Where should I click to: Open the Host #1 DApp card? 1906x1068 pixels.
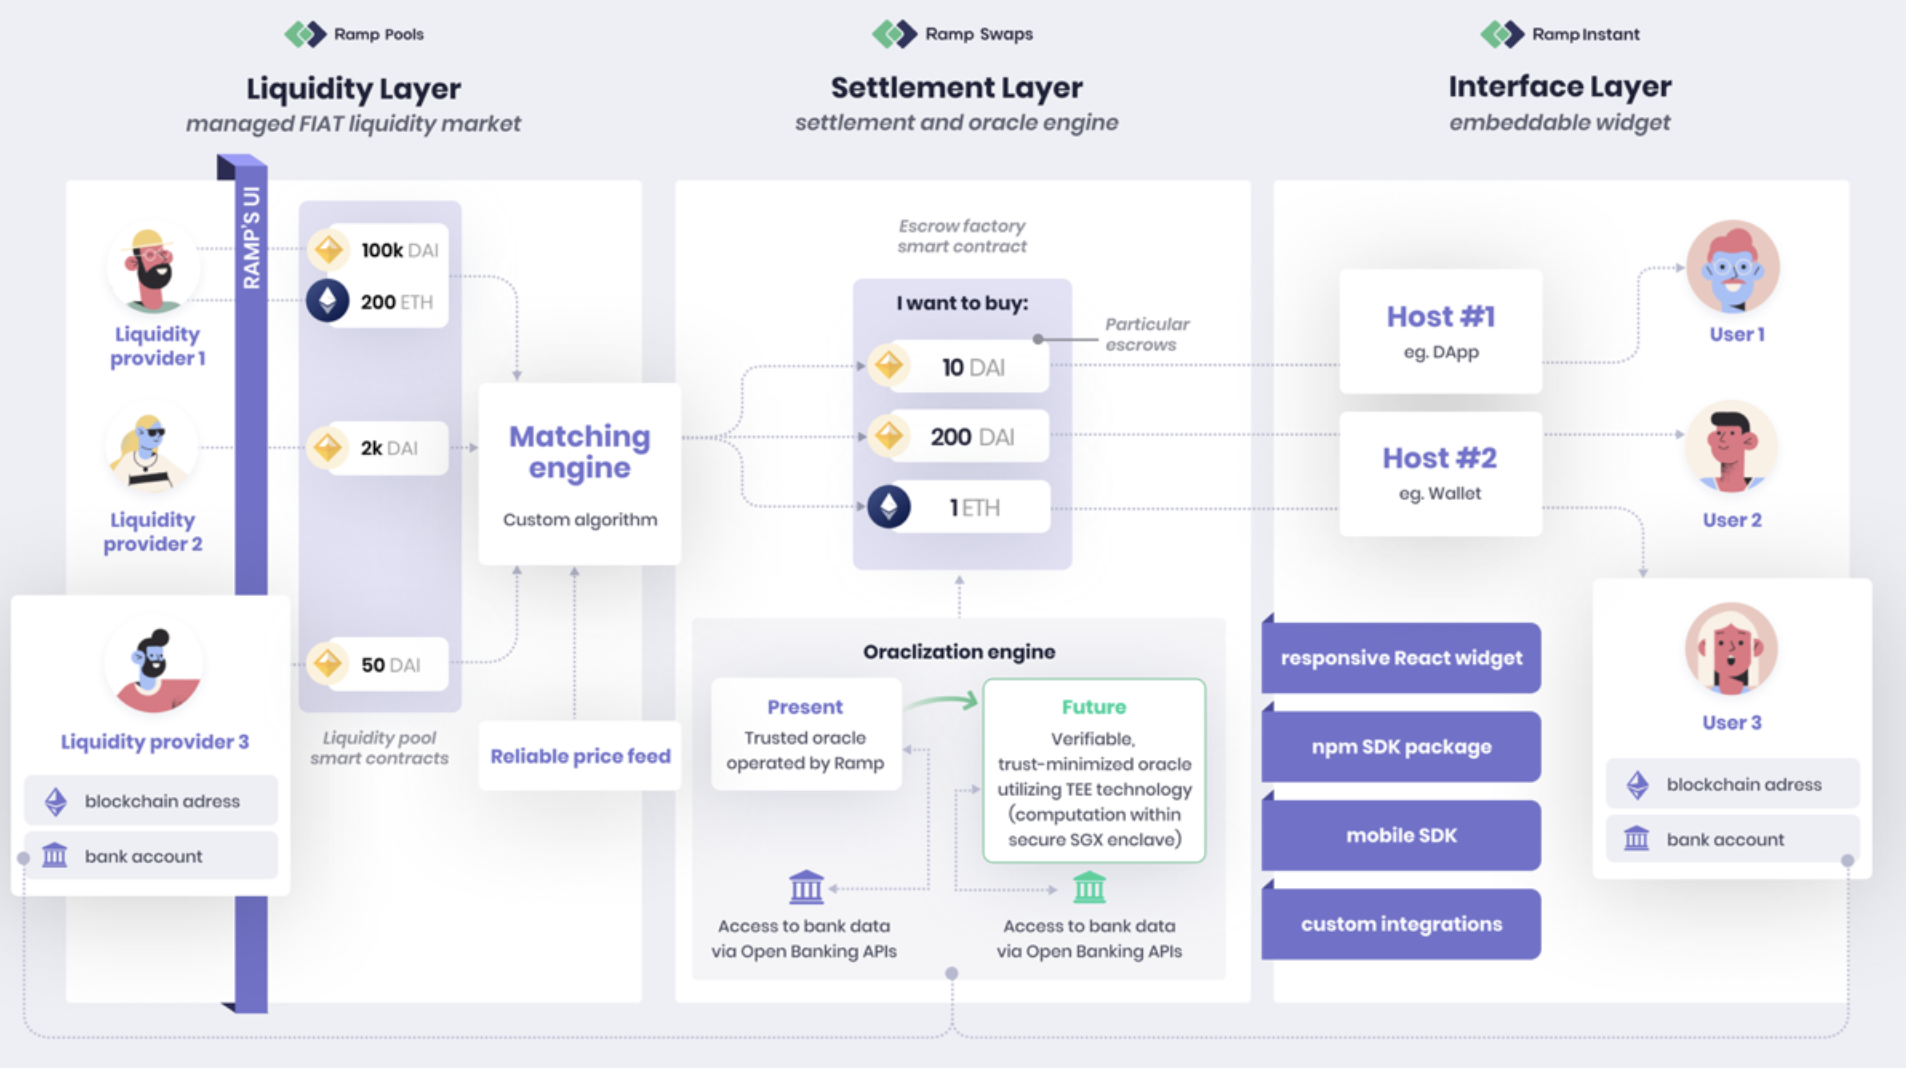pos(1440,331)
